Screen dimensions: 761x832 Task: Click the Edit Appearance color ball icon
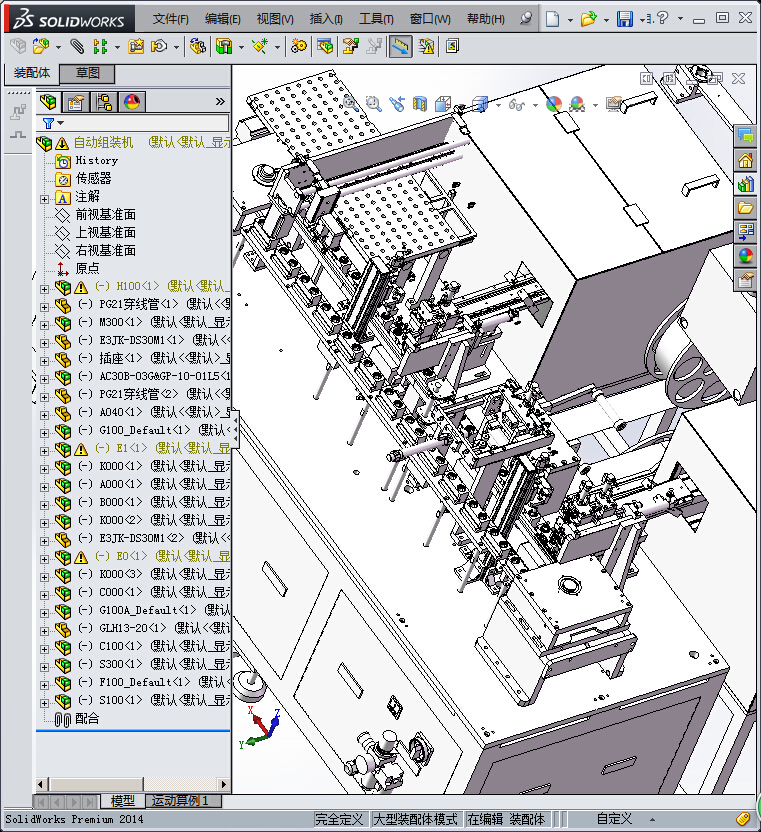click(x=554, y=103)
